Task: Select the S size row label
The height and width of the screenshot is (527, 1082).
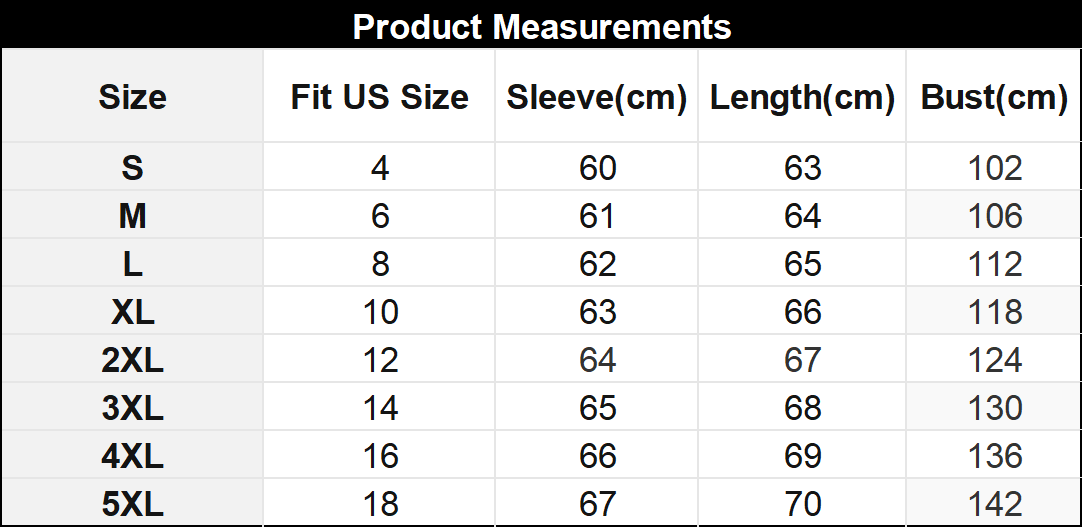Action: [x=132, y=168]
